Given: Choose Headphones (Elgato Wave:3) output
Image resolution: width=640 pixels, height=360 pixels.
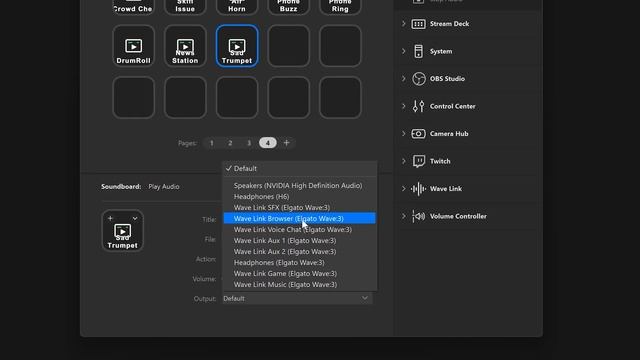Looking at the screenshot, I should coord(300,263).
